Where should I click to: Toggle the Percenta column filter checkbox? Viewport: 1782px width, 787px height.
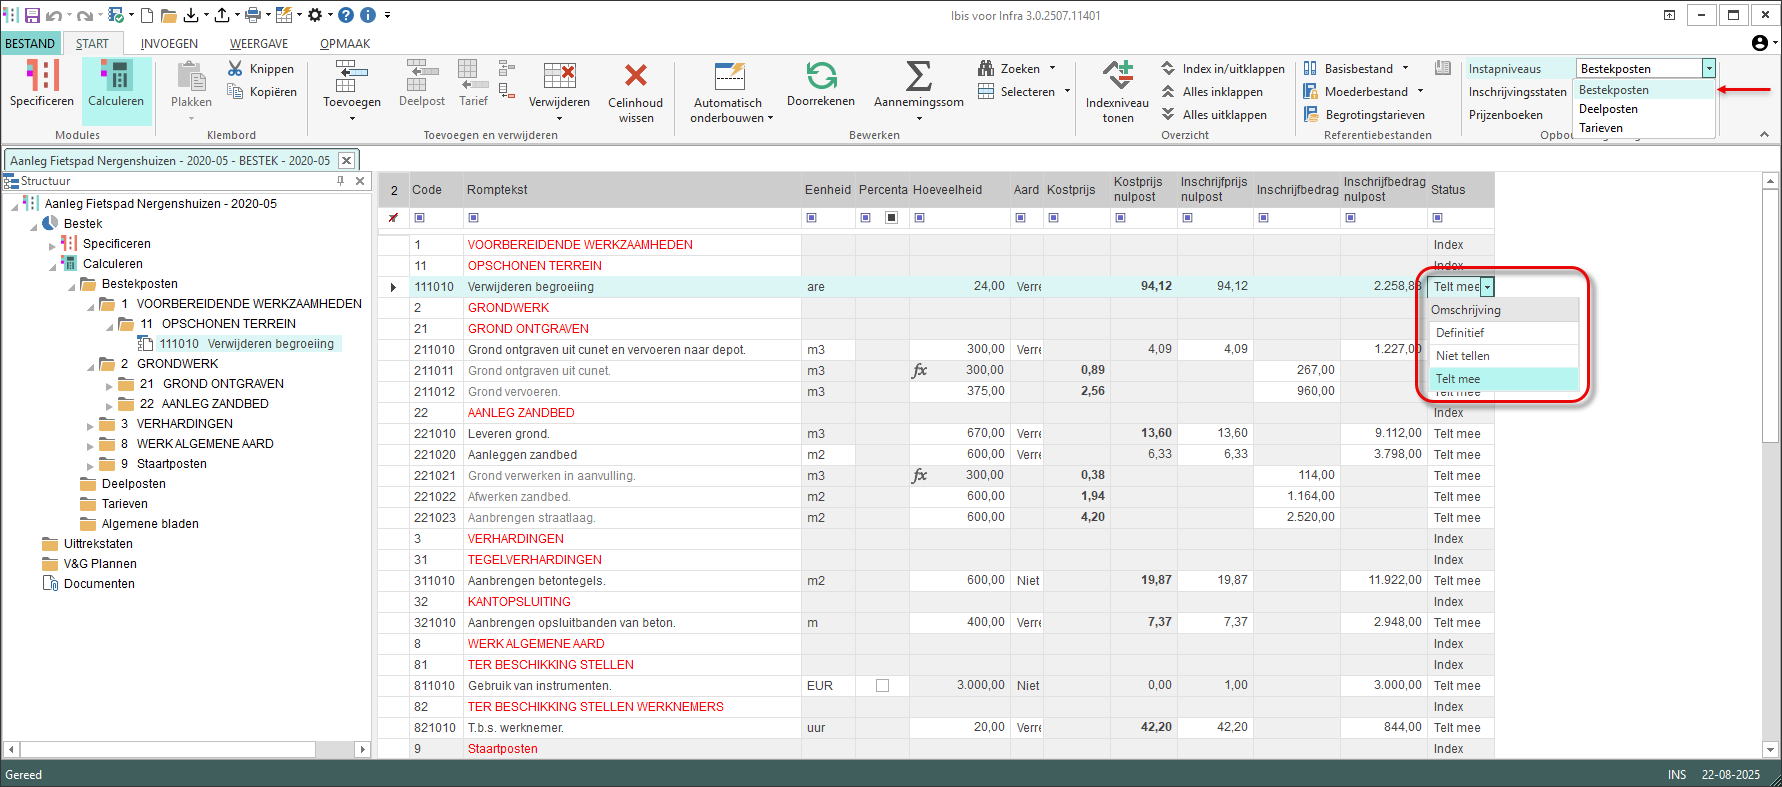coord(891,218)
